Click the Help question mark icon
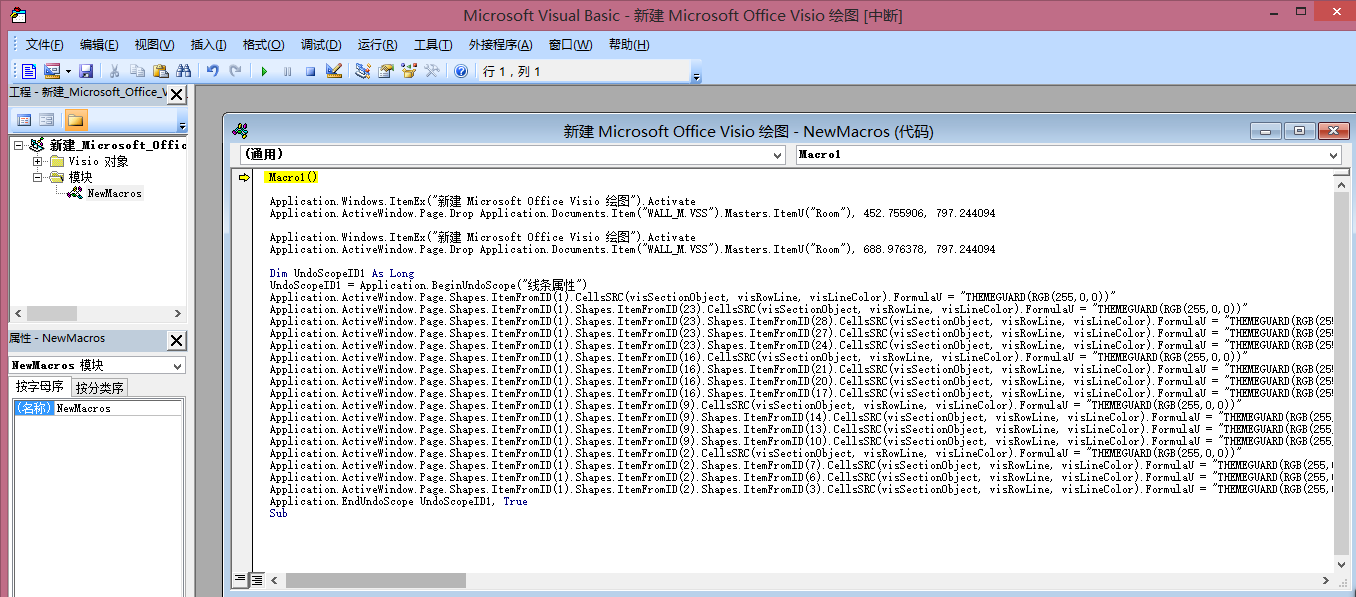 [x=461, y=71]
